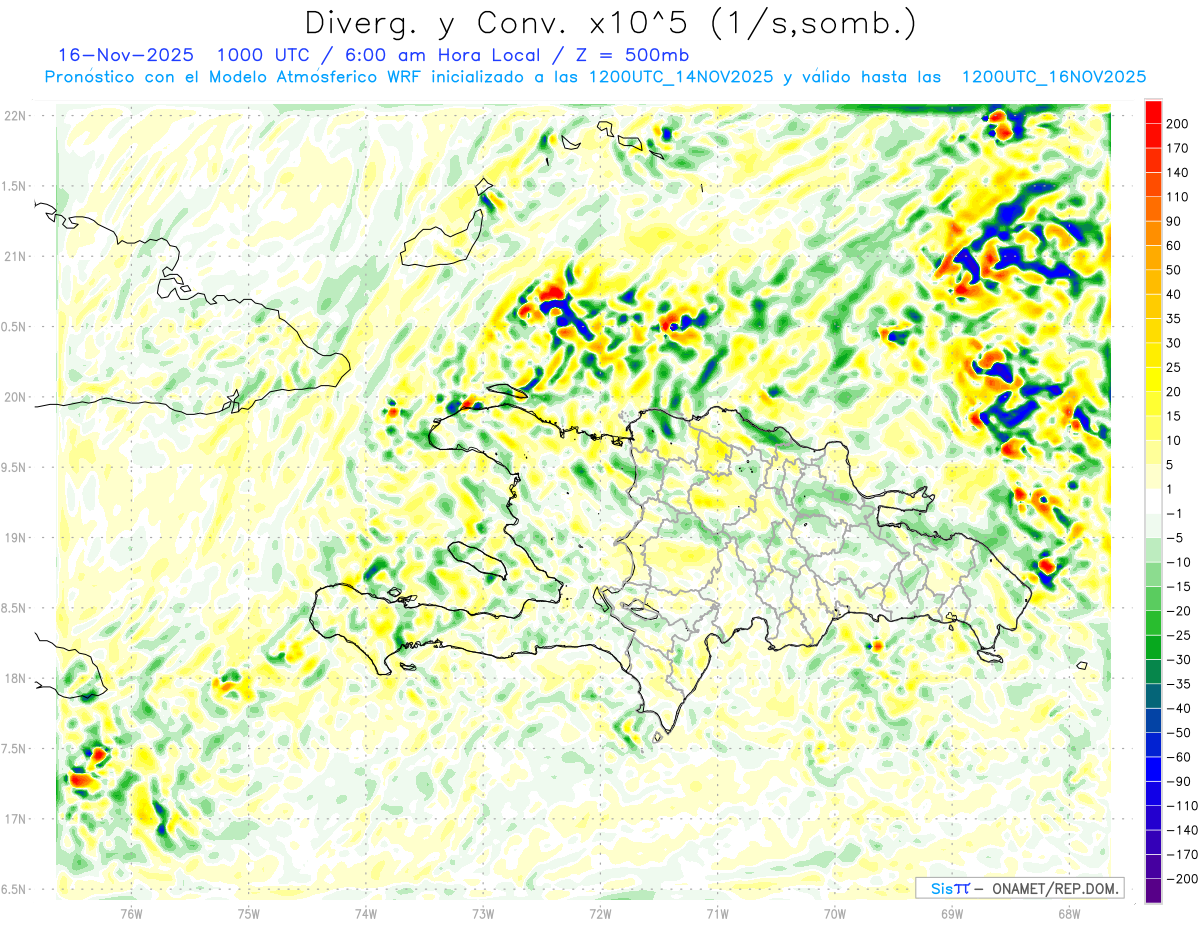Click the "-15" value on the color scale

[1179, 587]
